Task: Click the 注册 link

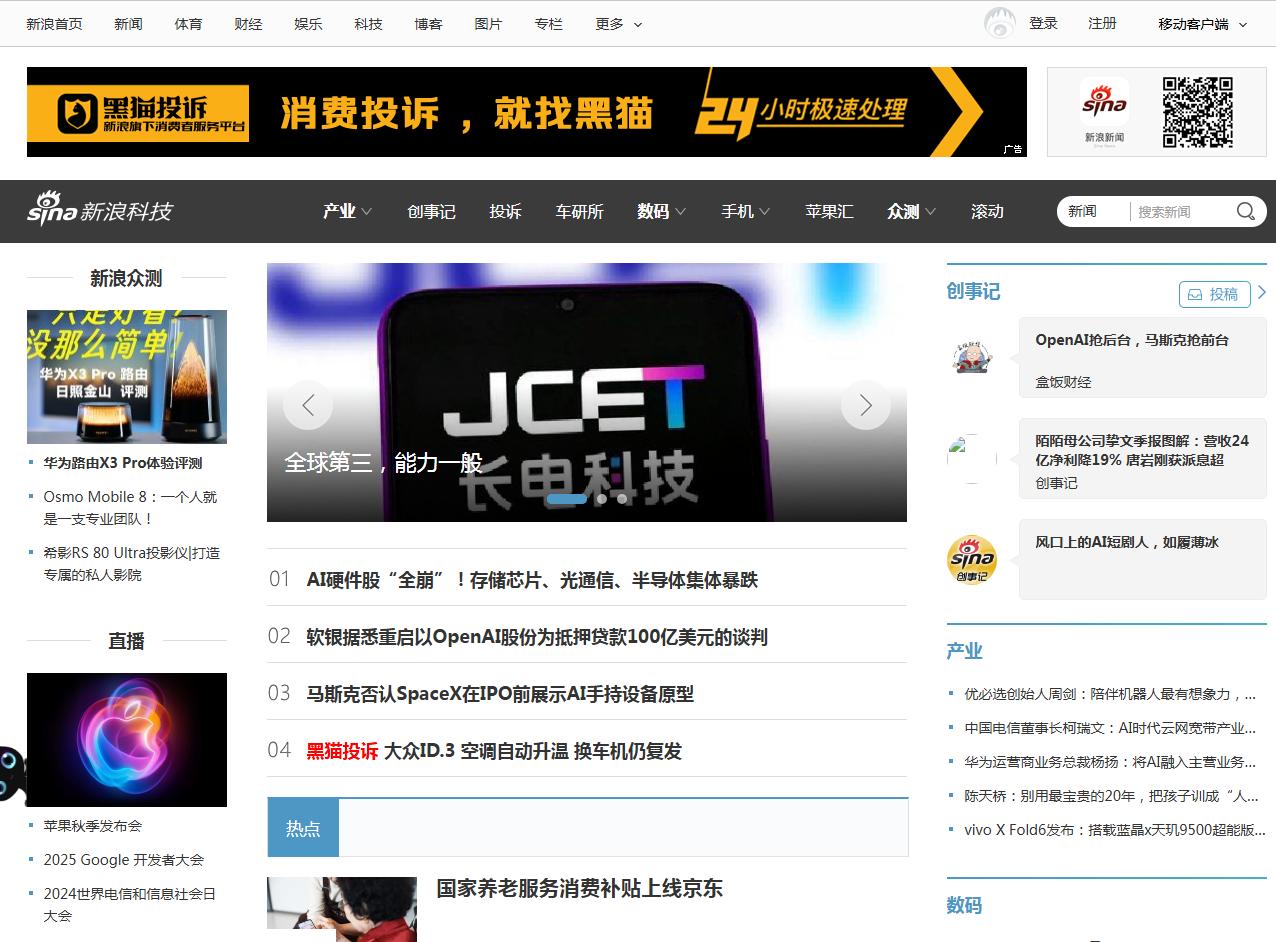Action: (x=1102, y=23)
